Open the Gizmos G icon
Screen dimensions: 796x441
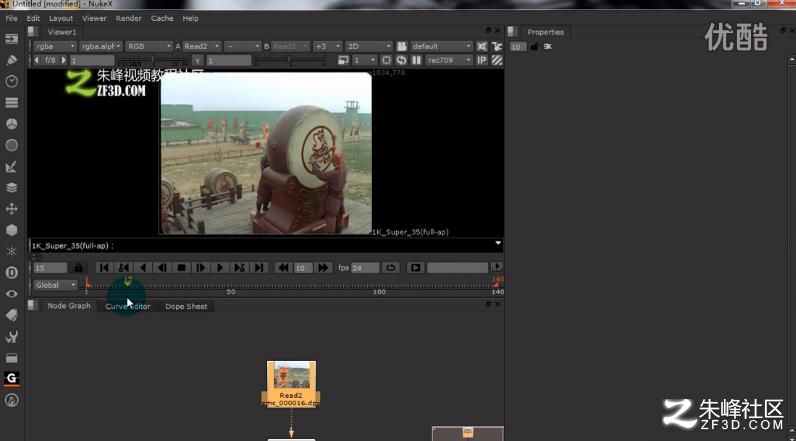pyautogui.click(x=11, y=379)
